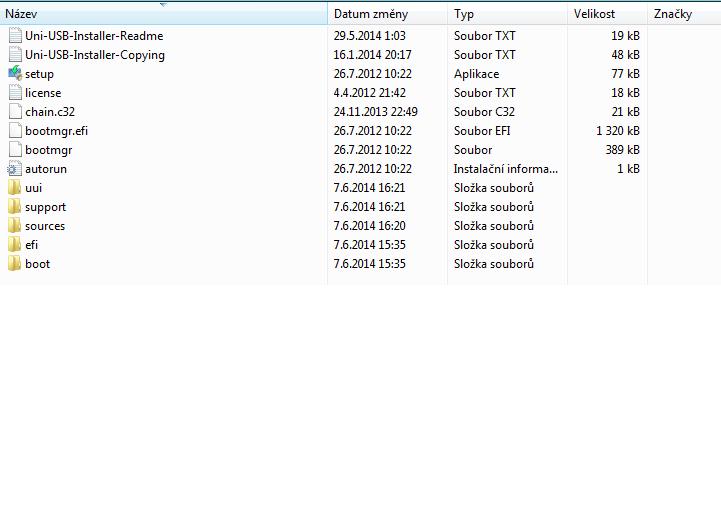This screenshot has width=721, height=512.
Task: Sort files by Název column header
Action: click(x=22, y=14)
